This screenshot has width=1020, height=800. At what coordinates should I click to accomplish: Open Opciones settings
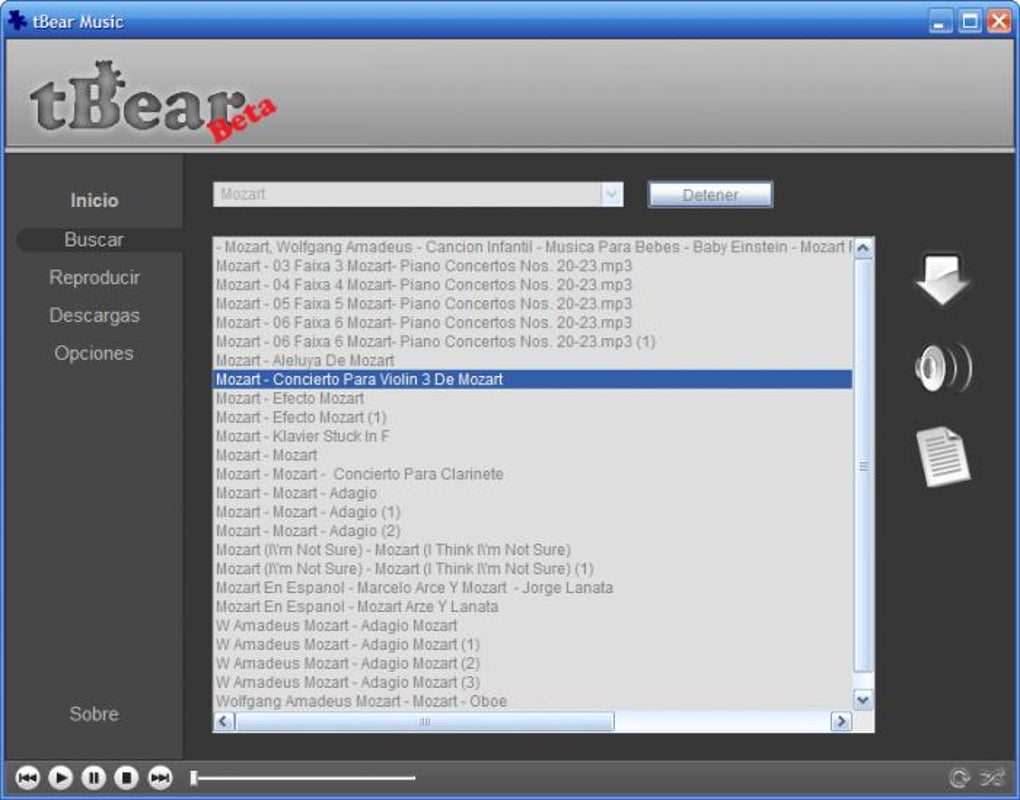click(93, 353)
